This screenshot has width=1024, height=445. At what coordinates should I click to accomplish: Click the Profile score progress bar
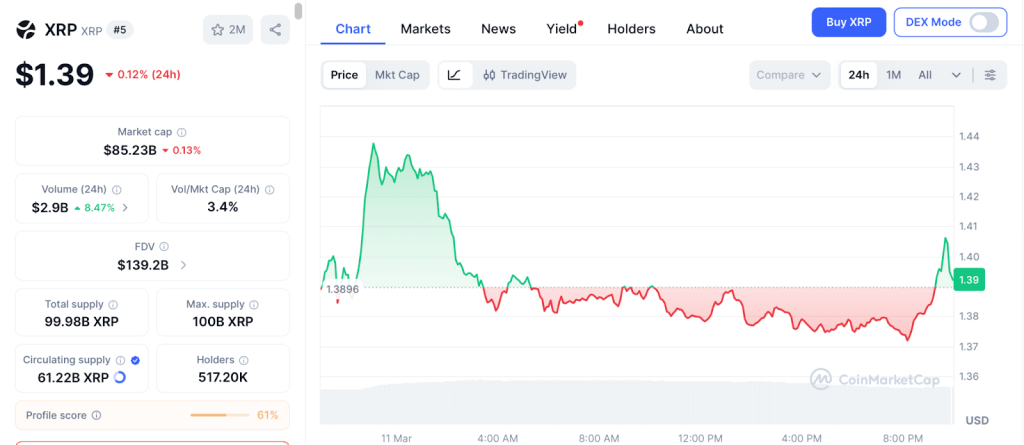pos(222,415)
